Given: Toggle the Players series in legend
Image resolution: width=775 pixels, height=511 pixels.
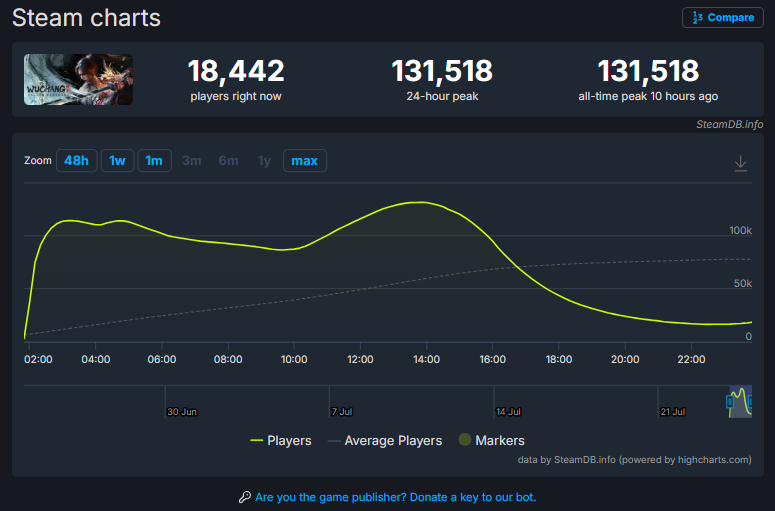Looking at the screenshot, I should (281, 440).
